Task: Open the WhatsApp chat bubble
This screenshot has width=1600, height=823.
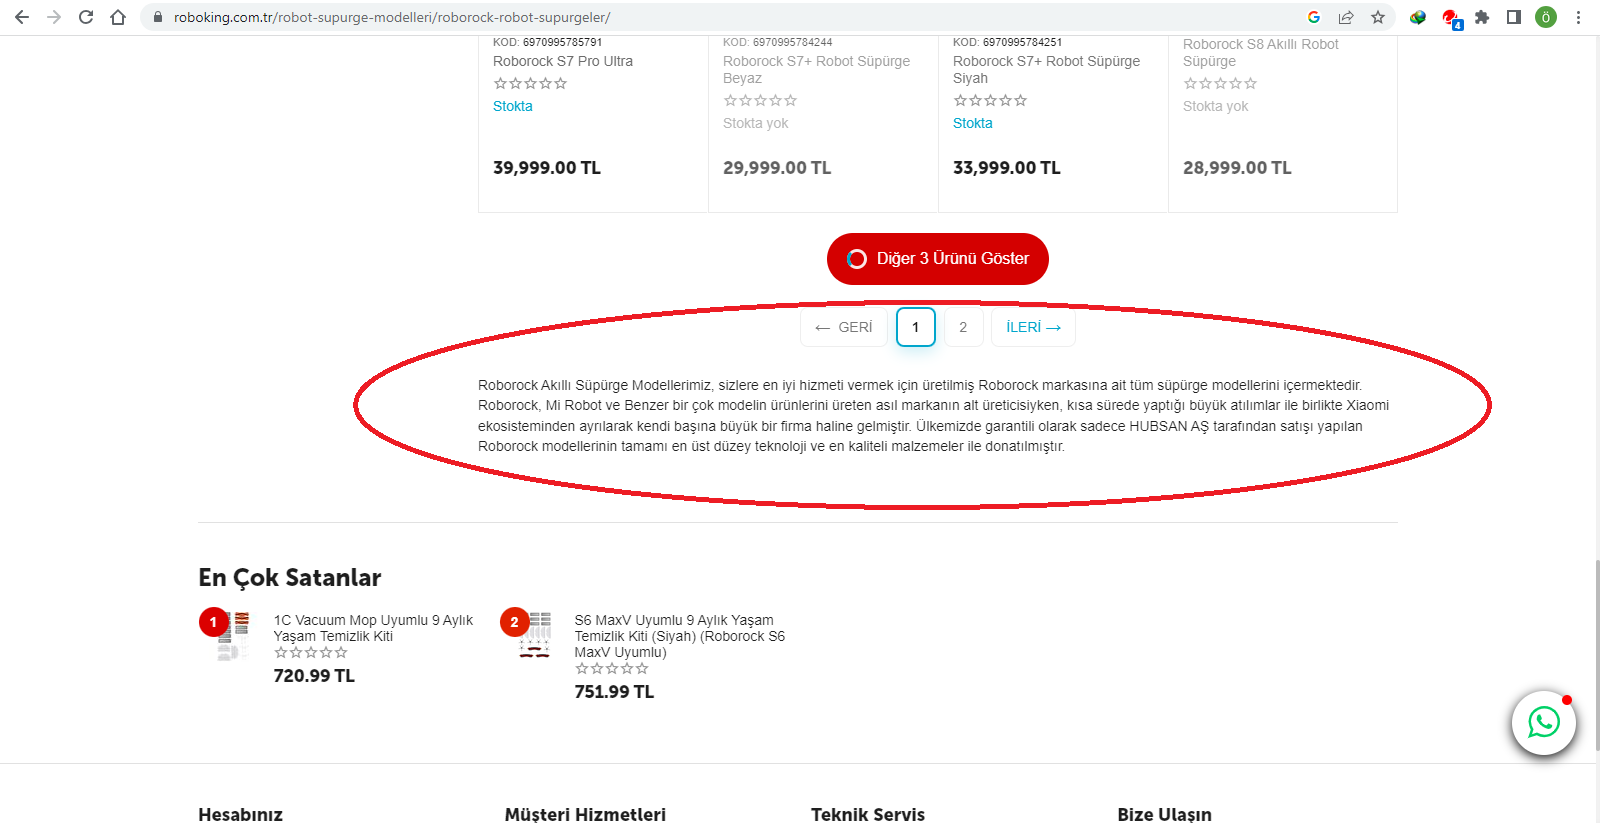Action: [x=1543, y=722]
